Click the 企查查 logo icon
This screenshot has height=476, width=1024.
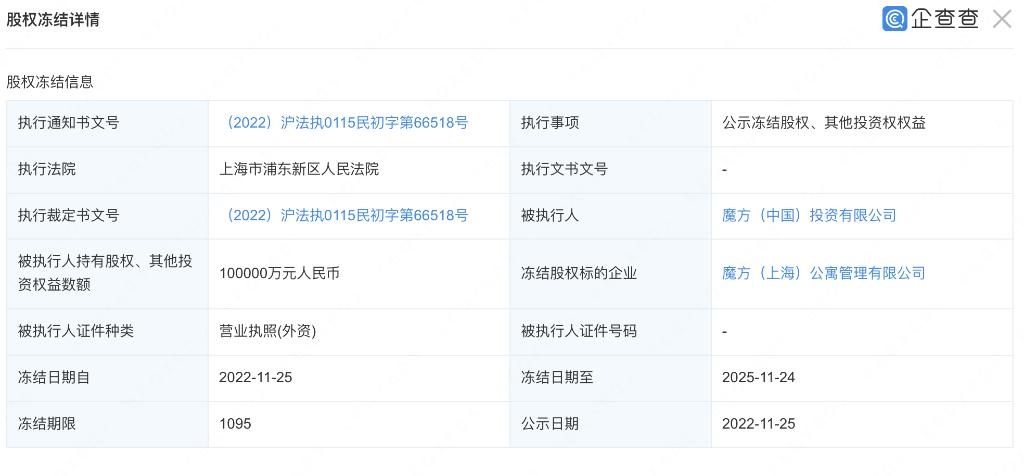[x=895, y=19]
